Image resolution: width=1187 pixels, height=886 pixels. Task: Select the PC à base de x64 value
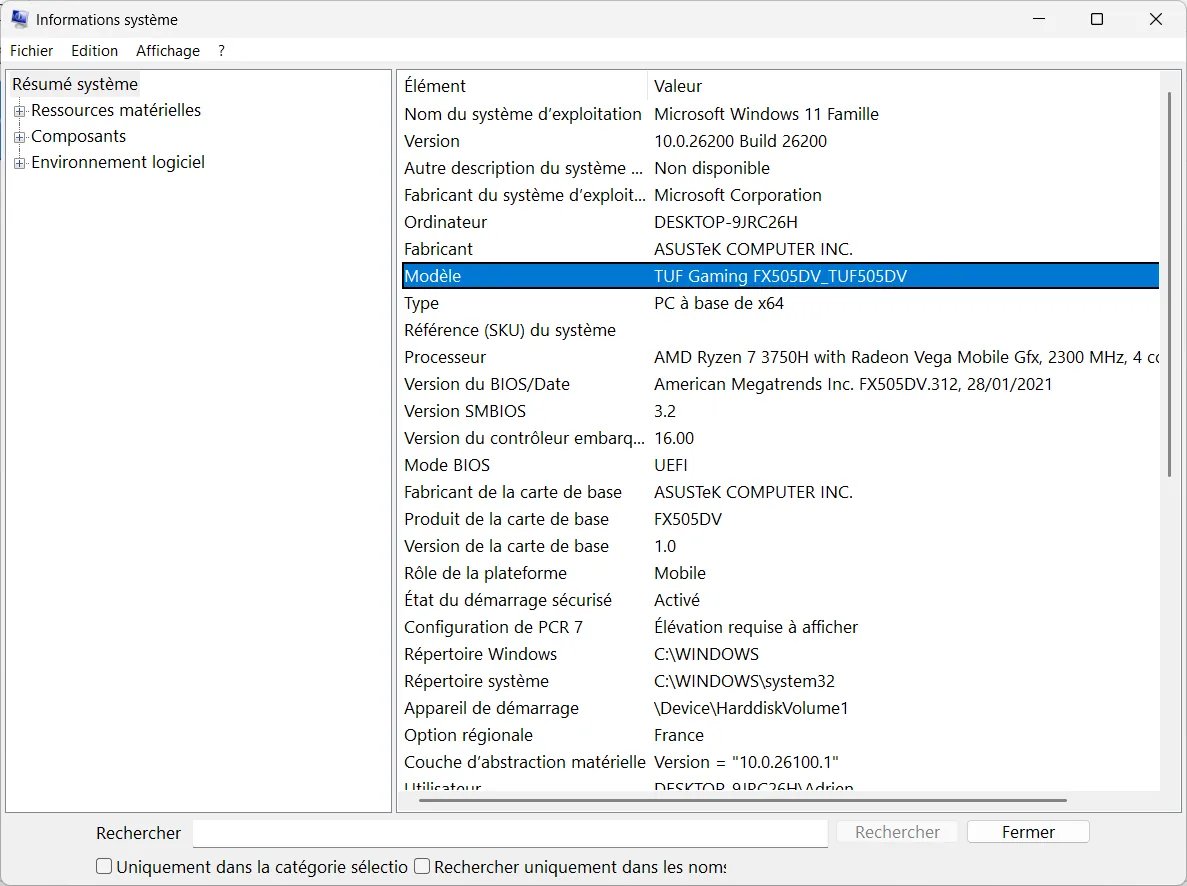[x=719, y=304]
